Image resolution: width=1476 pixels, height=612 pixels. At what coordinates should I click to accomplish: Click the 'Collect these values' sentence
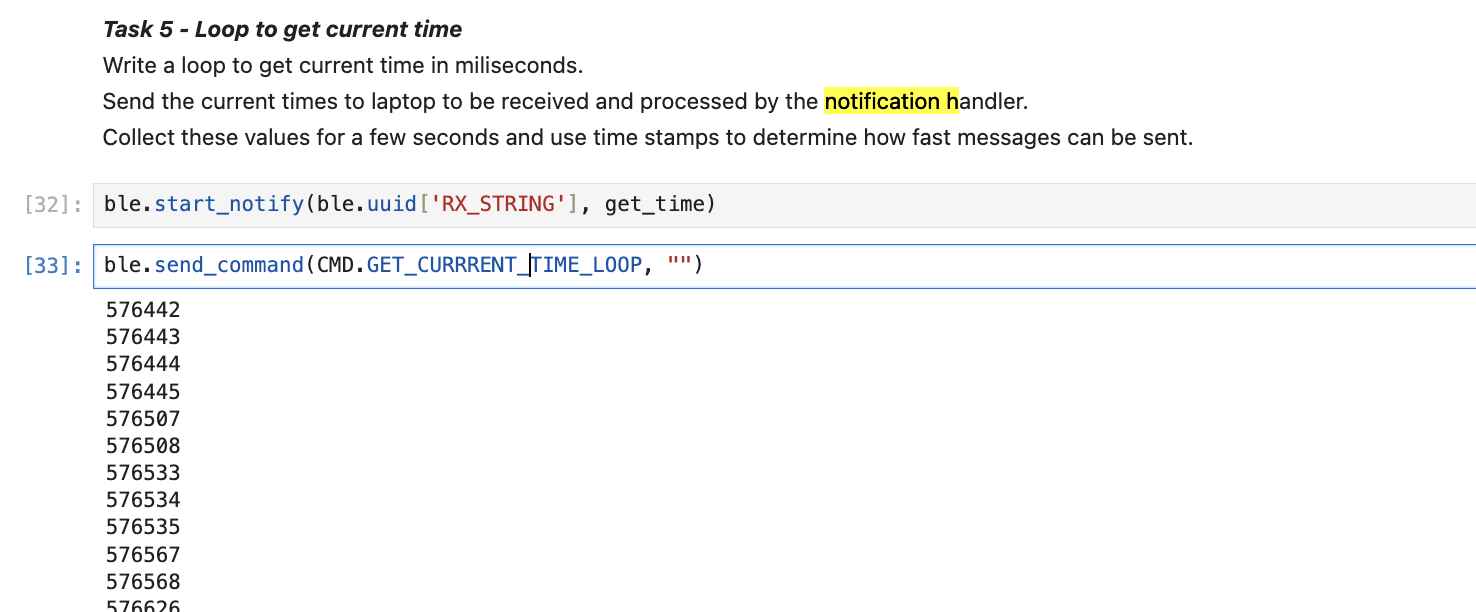coord(647,137)
